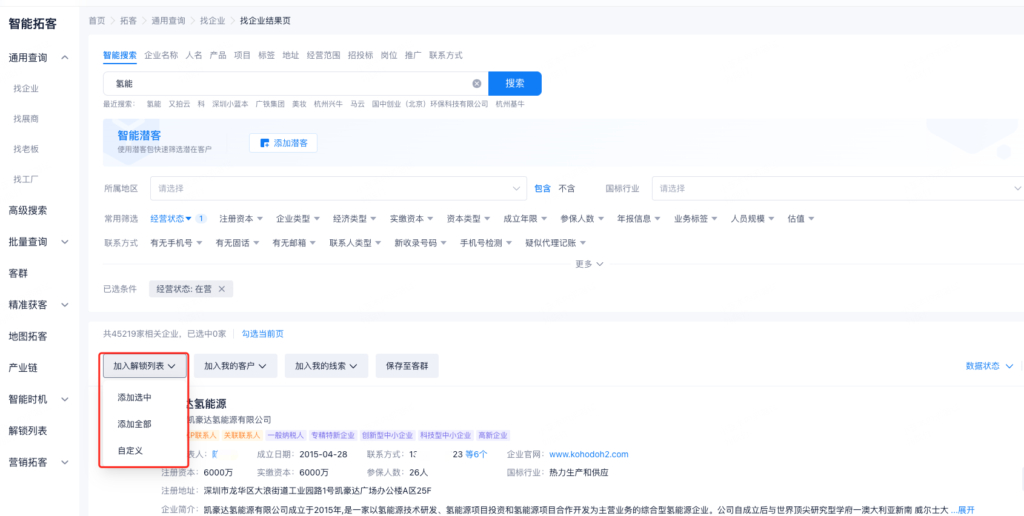Select the 包含 include option
Viewport: 1024px width, 516px height.
(x=542, y=188)
